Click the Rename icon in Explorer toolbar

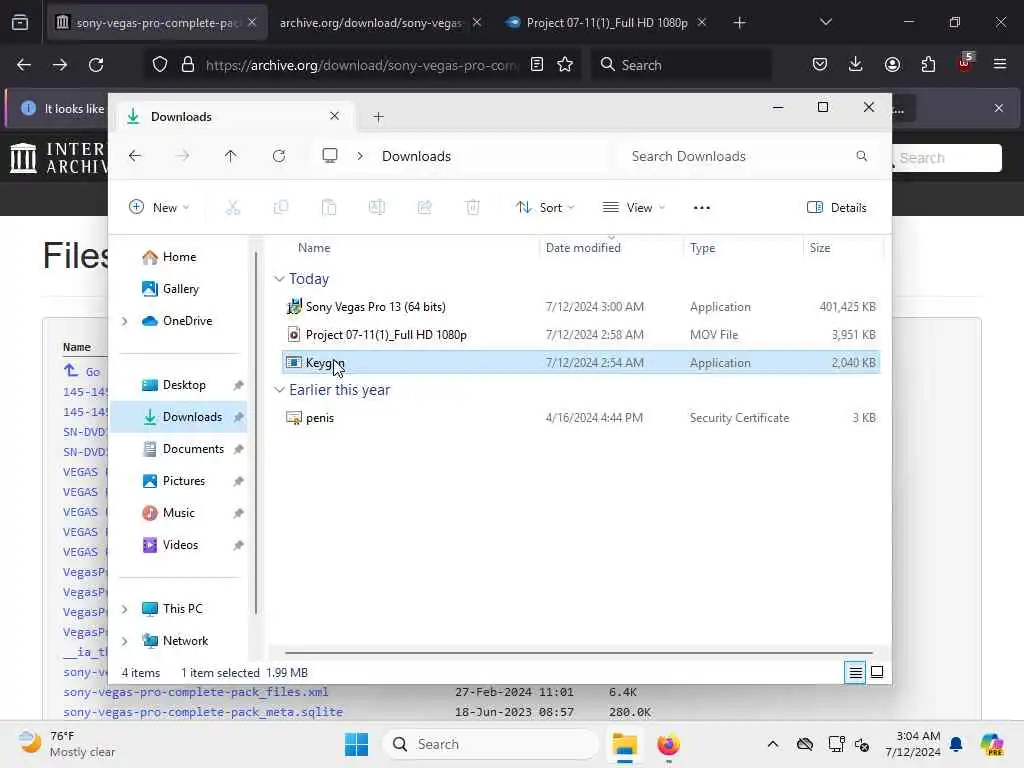click(x=377, y=208)
